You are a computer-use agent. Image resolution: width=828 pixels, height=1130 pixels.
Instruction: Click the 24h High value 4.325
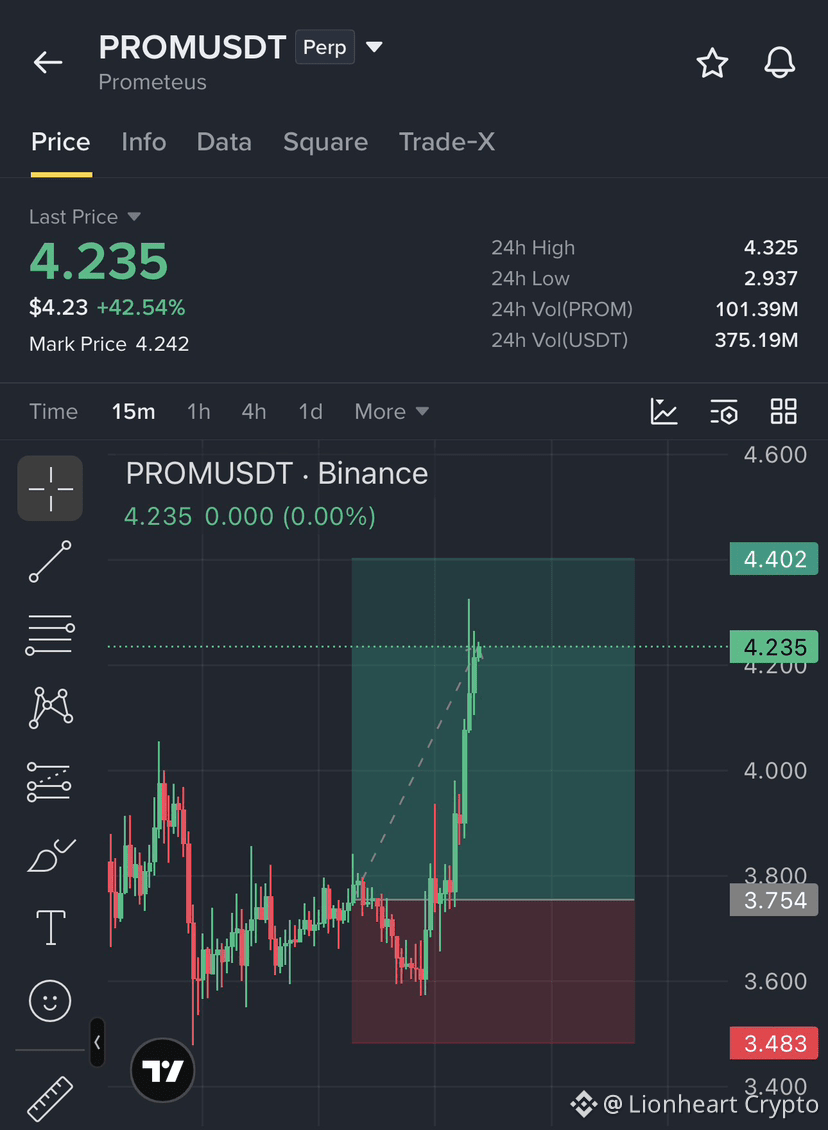770,248
